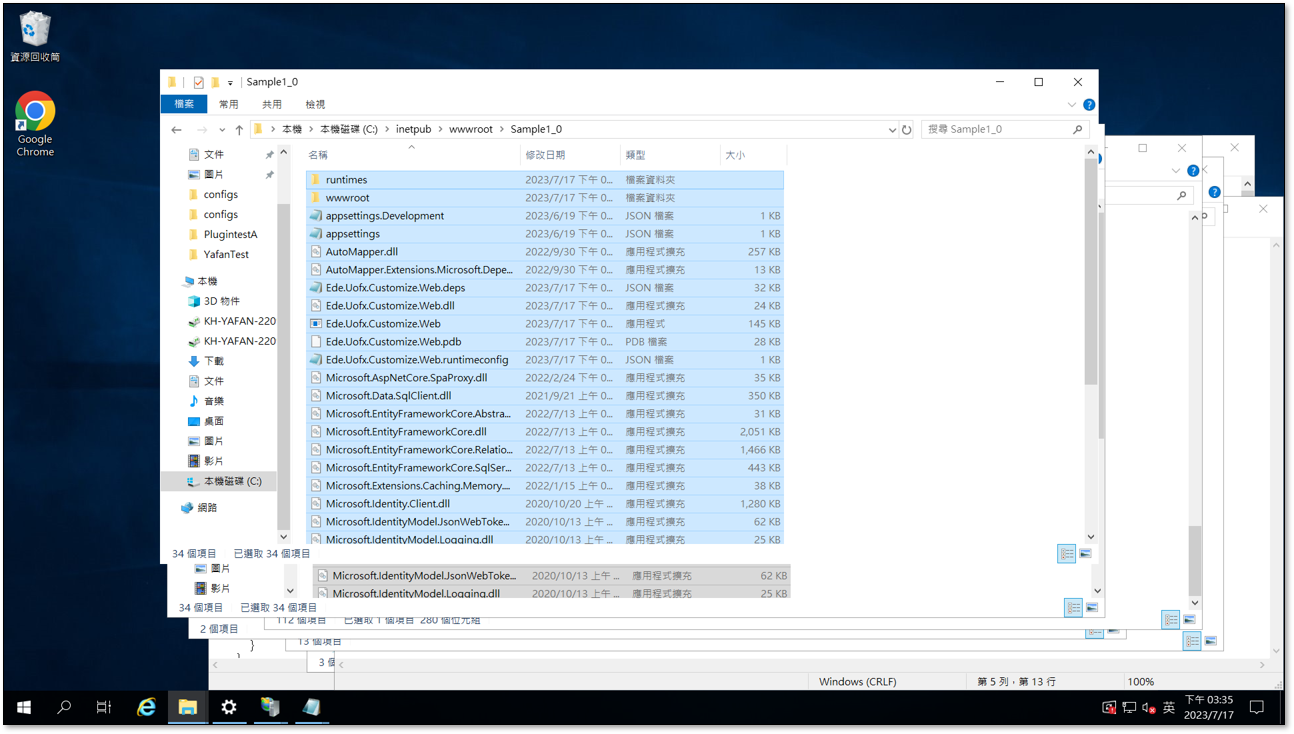Open 桌面 in navigation pane

(x=214, y=421)
